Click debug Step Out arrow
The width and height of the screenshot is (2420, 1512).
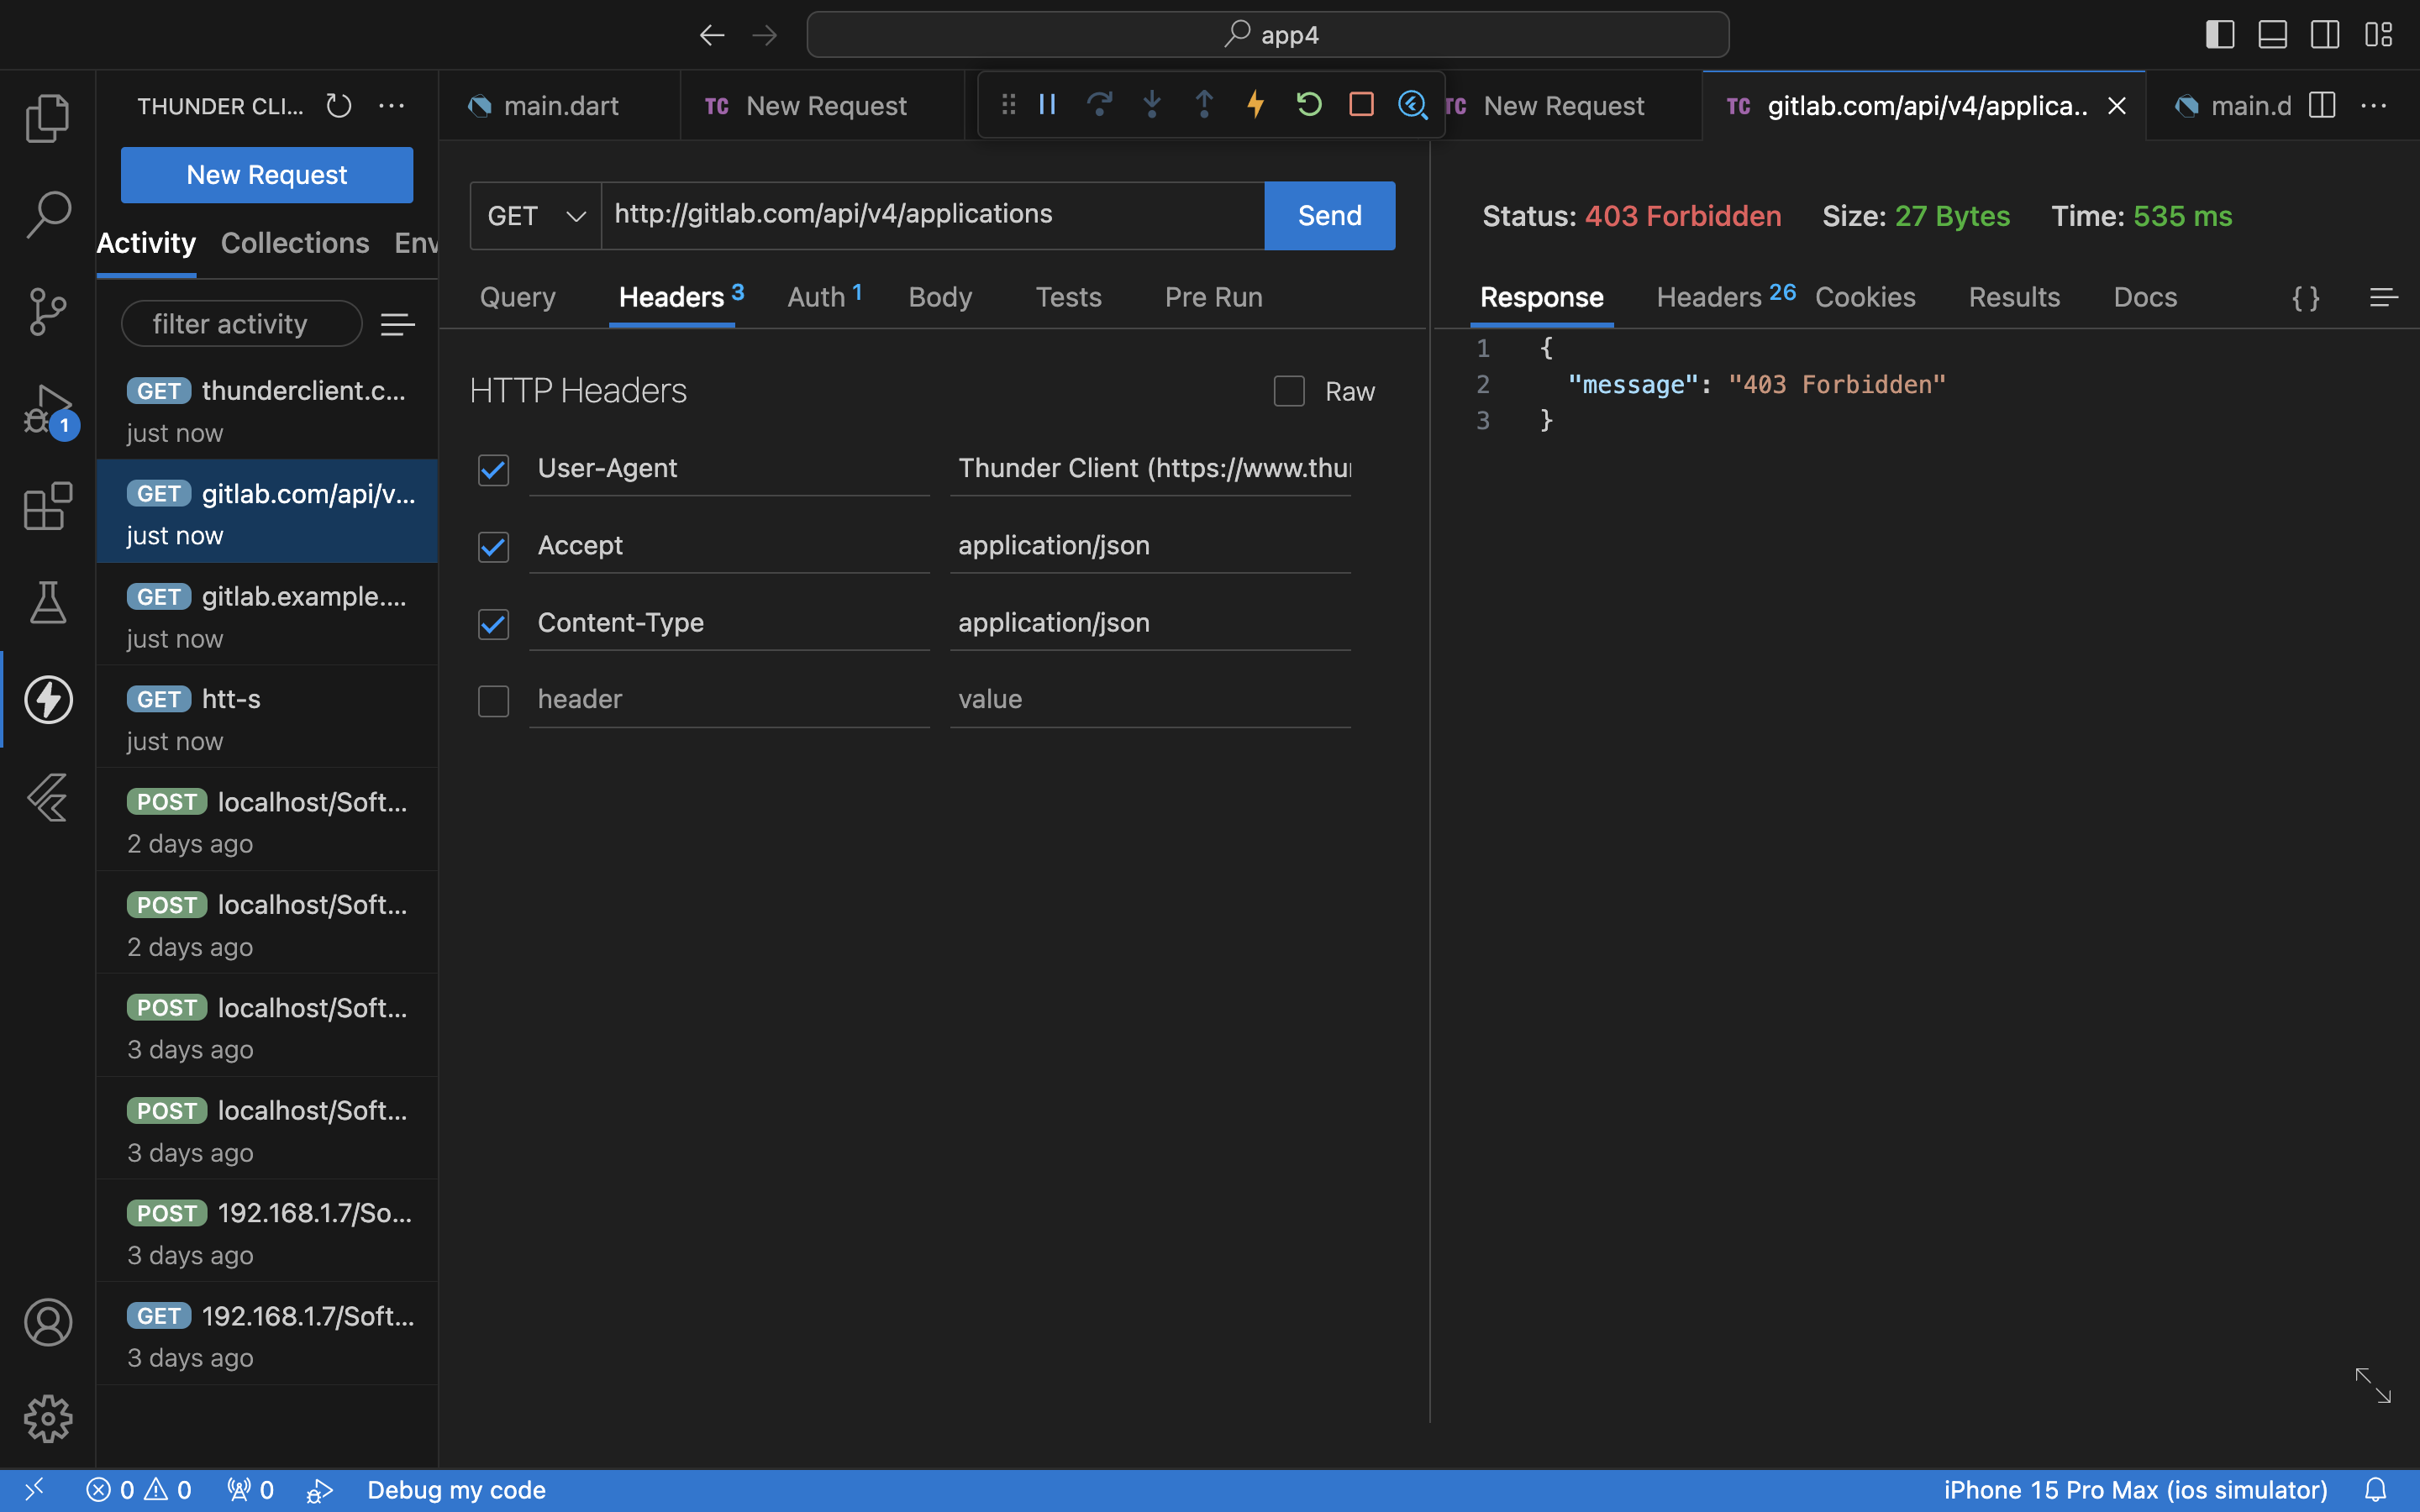1204,104
